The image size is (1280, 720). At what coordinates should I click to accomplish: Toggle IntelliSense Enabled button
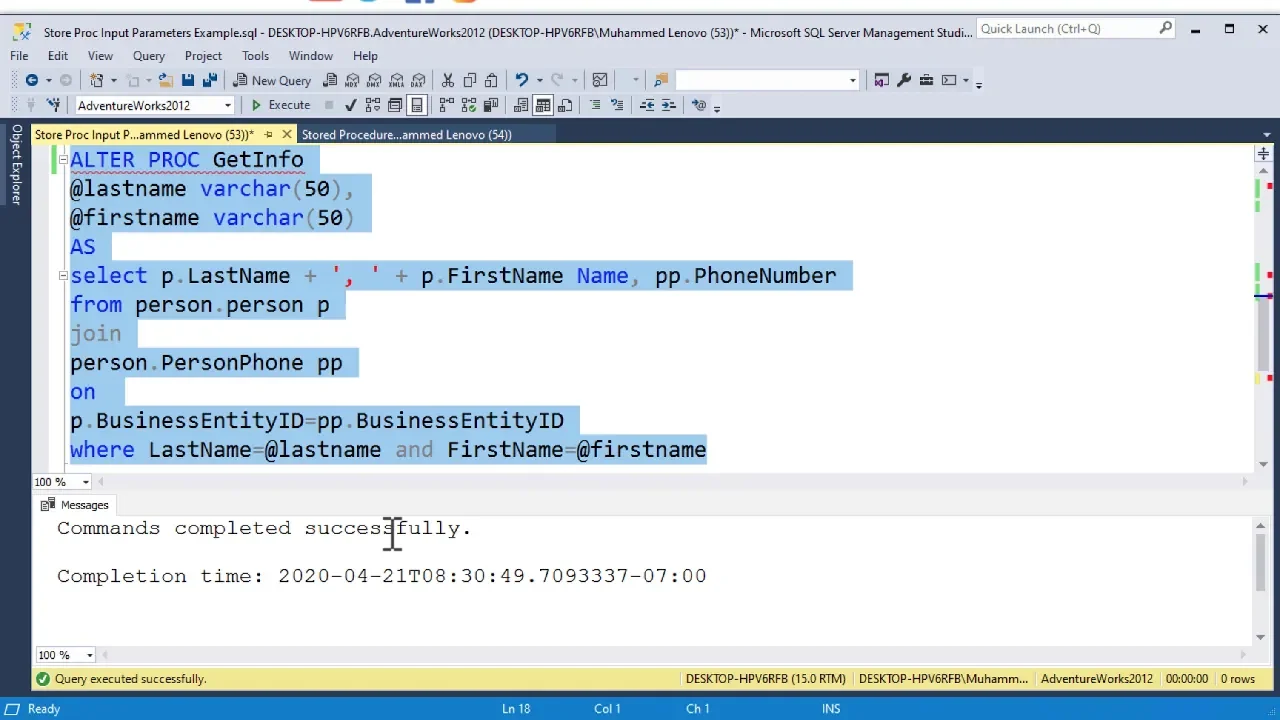tap(417, 105)
